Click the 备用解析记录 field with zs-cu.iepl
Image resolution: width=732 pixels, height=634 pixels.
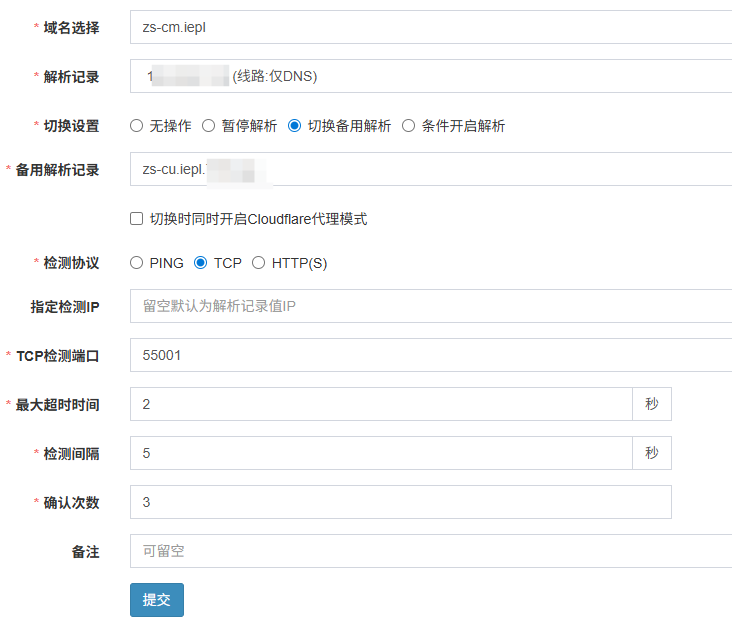(430, 169)
